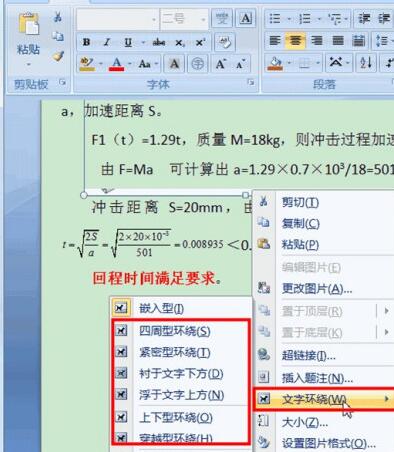
Task: Click the Numbering list icon
Action: (x=304, y=18)
